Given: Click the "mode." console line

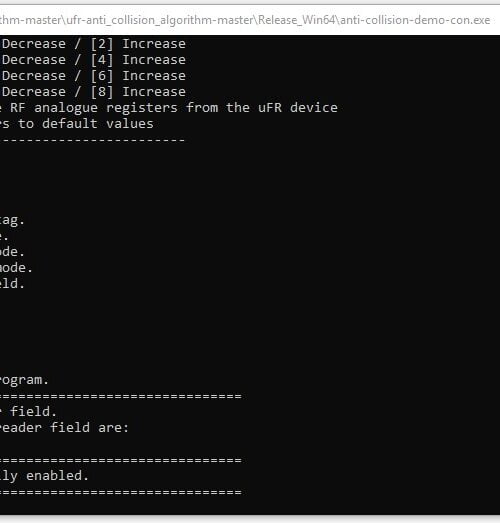Looking at the screenshot, I should click(16, 268).
